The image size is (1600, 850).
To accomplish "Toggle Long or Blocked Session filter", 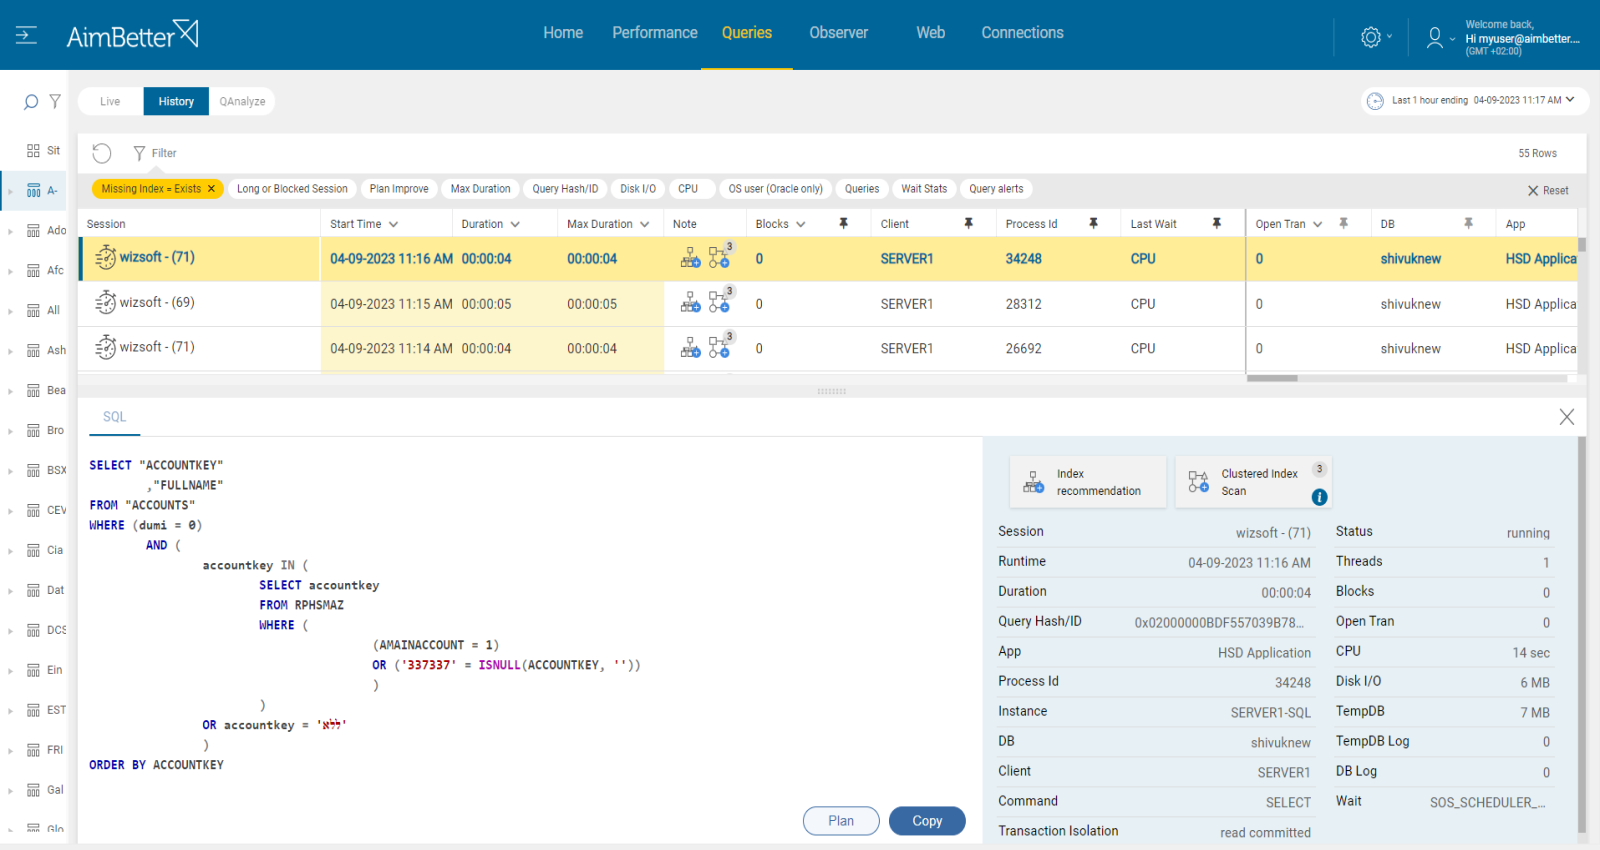I will (292, 189).
